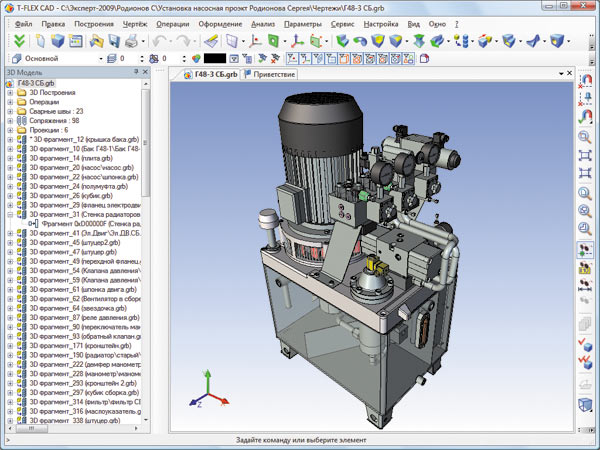
Task: Click the Undo arrow icon
Action: pos(160,41)
